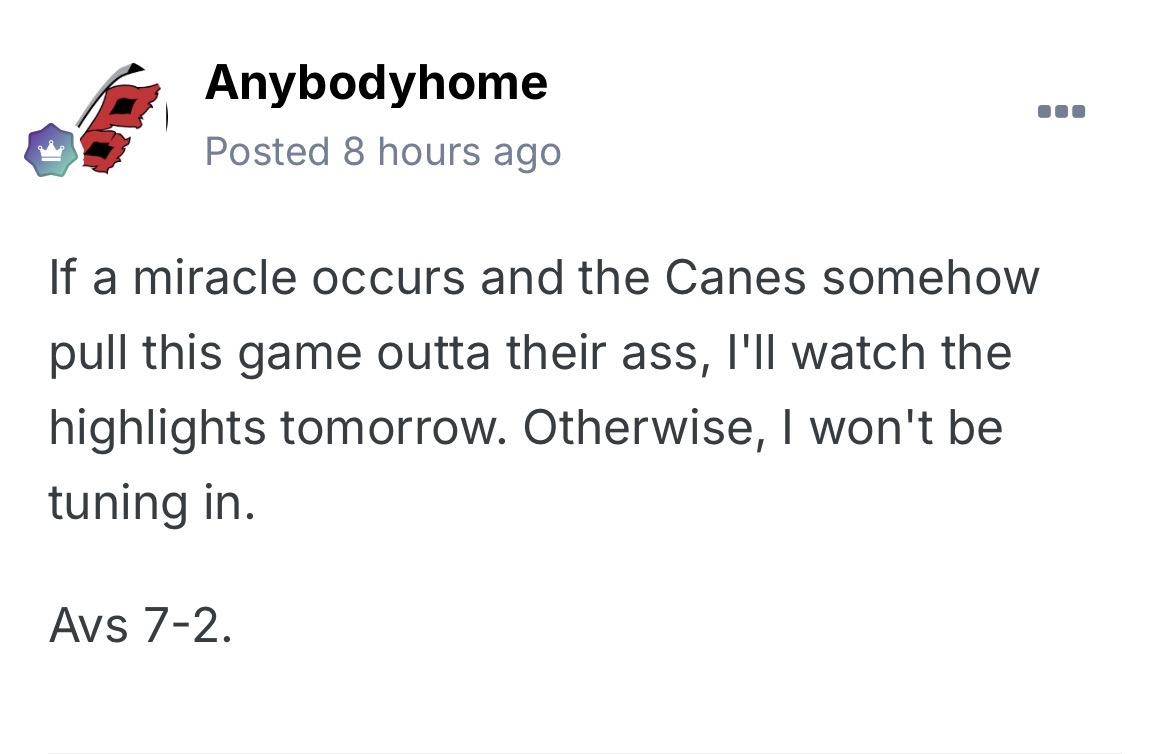Open the "Posted 8 hours ago" timestamp link
1170x754 pixels.
pyautogui.click(x=382, y=152)
